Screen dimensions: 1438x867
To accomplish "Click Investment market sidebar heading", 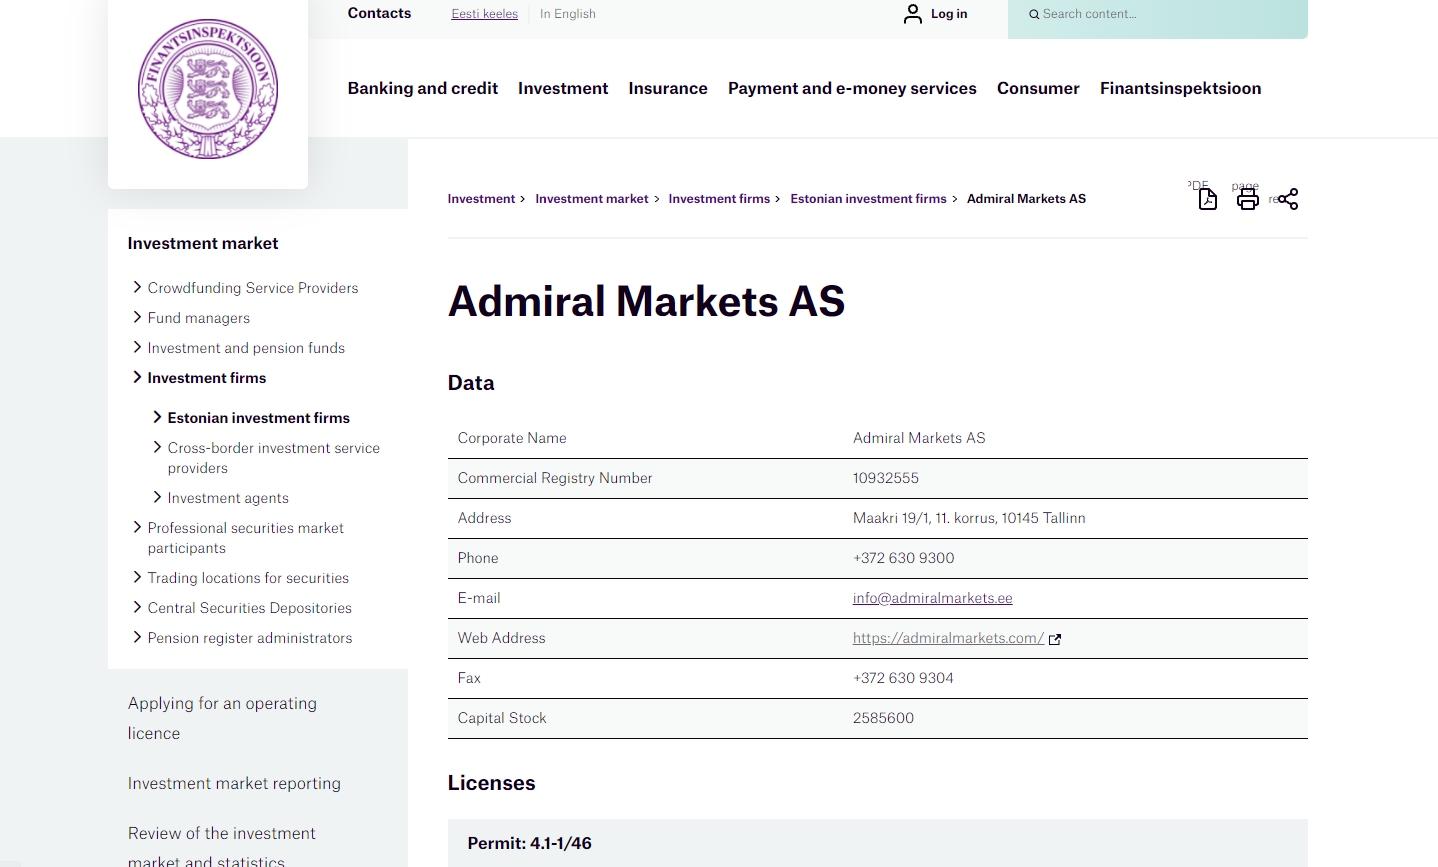I will pos(203,243).
